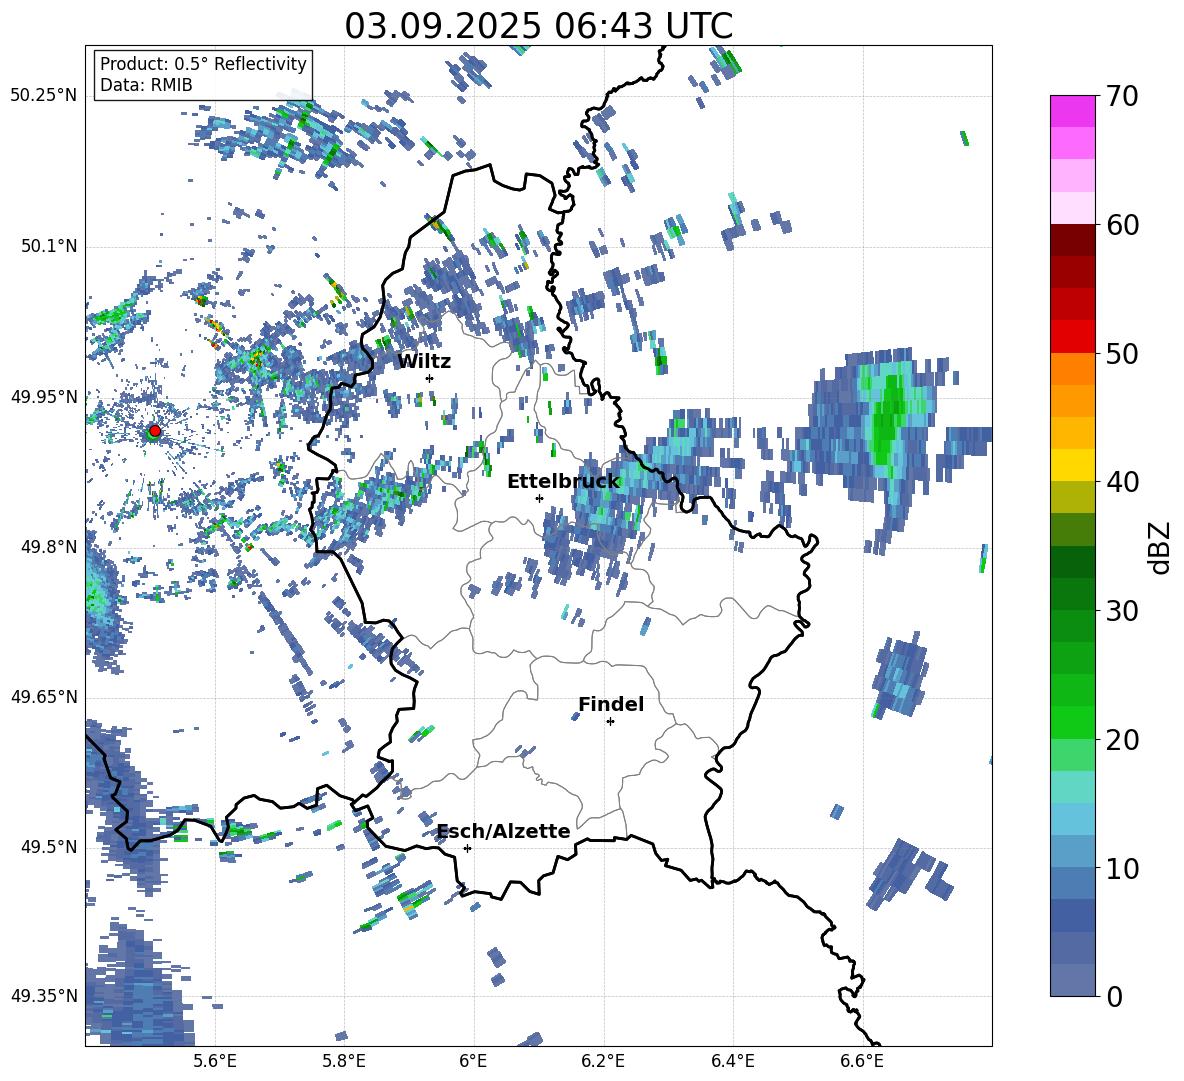
Task: Click the Wiltz city label
Action: coord(424,362)
